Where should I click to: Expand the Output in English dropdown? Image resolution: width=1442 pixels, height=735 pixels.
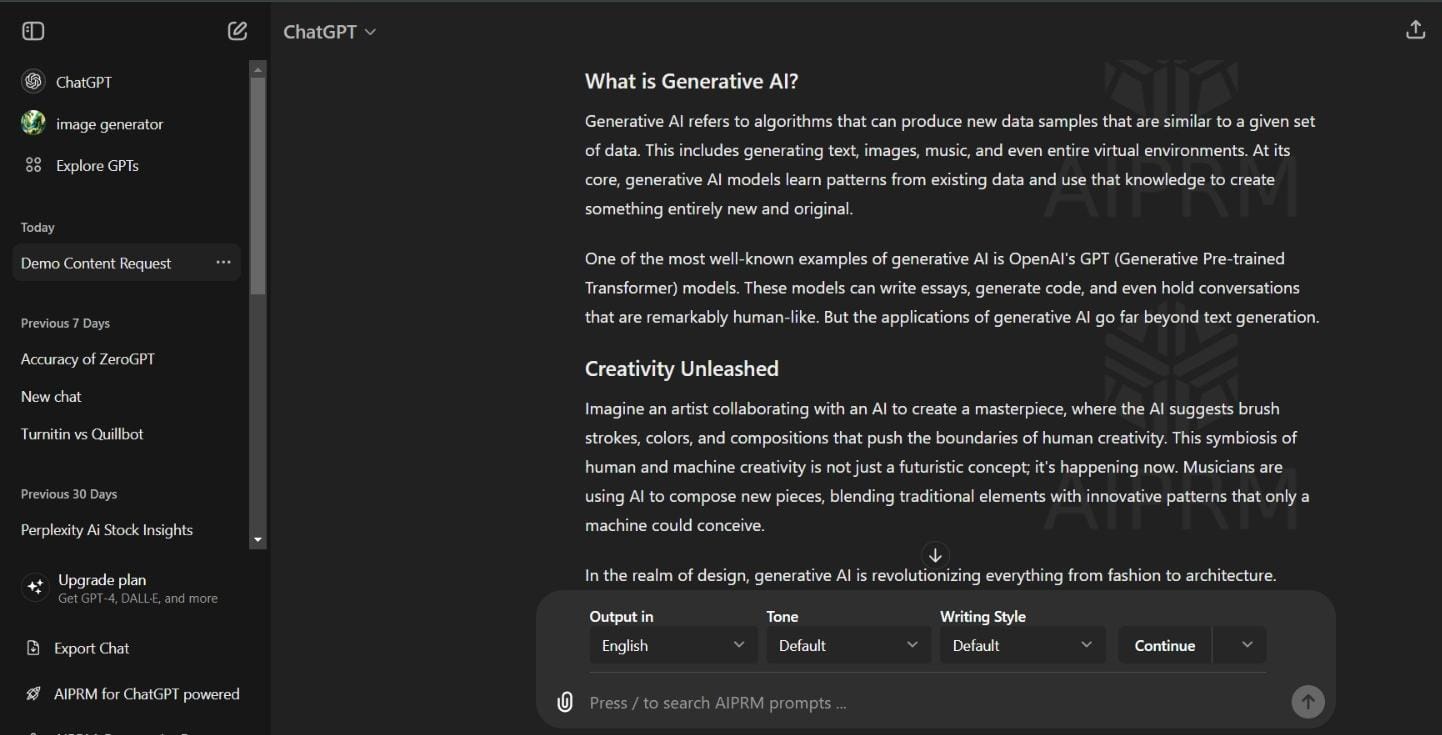coord(673,645)
